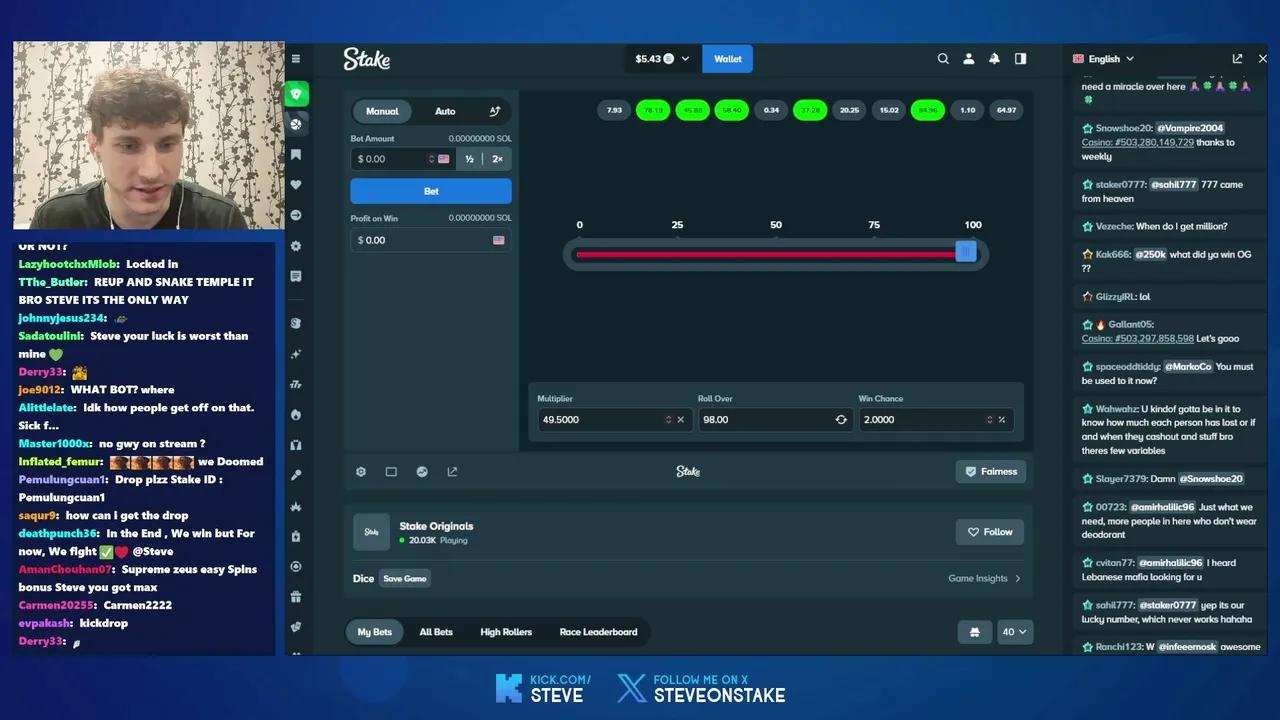This screenshot has width=1280, height=720.
Task: Click the red slider track near 50
Action: (x=775, y=254)
